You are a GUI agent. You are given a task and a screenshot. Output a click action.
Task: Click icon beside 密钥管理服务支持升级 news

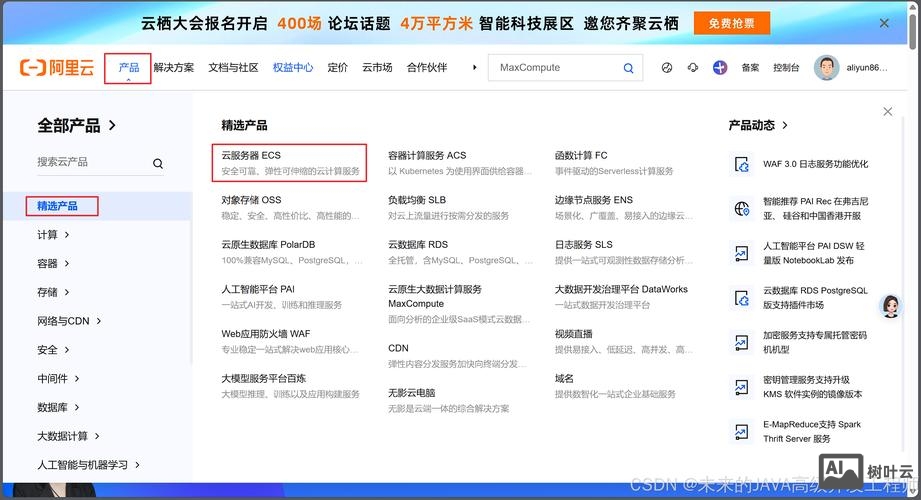coord(742,387)
